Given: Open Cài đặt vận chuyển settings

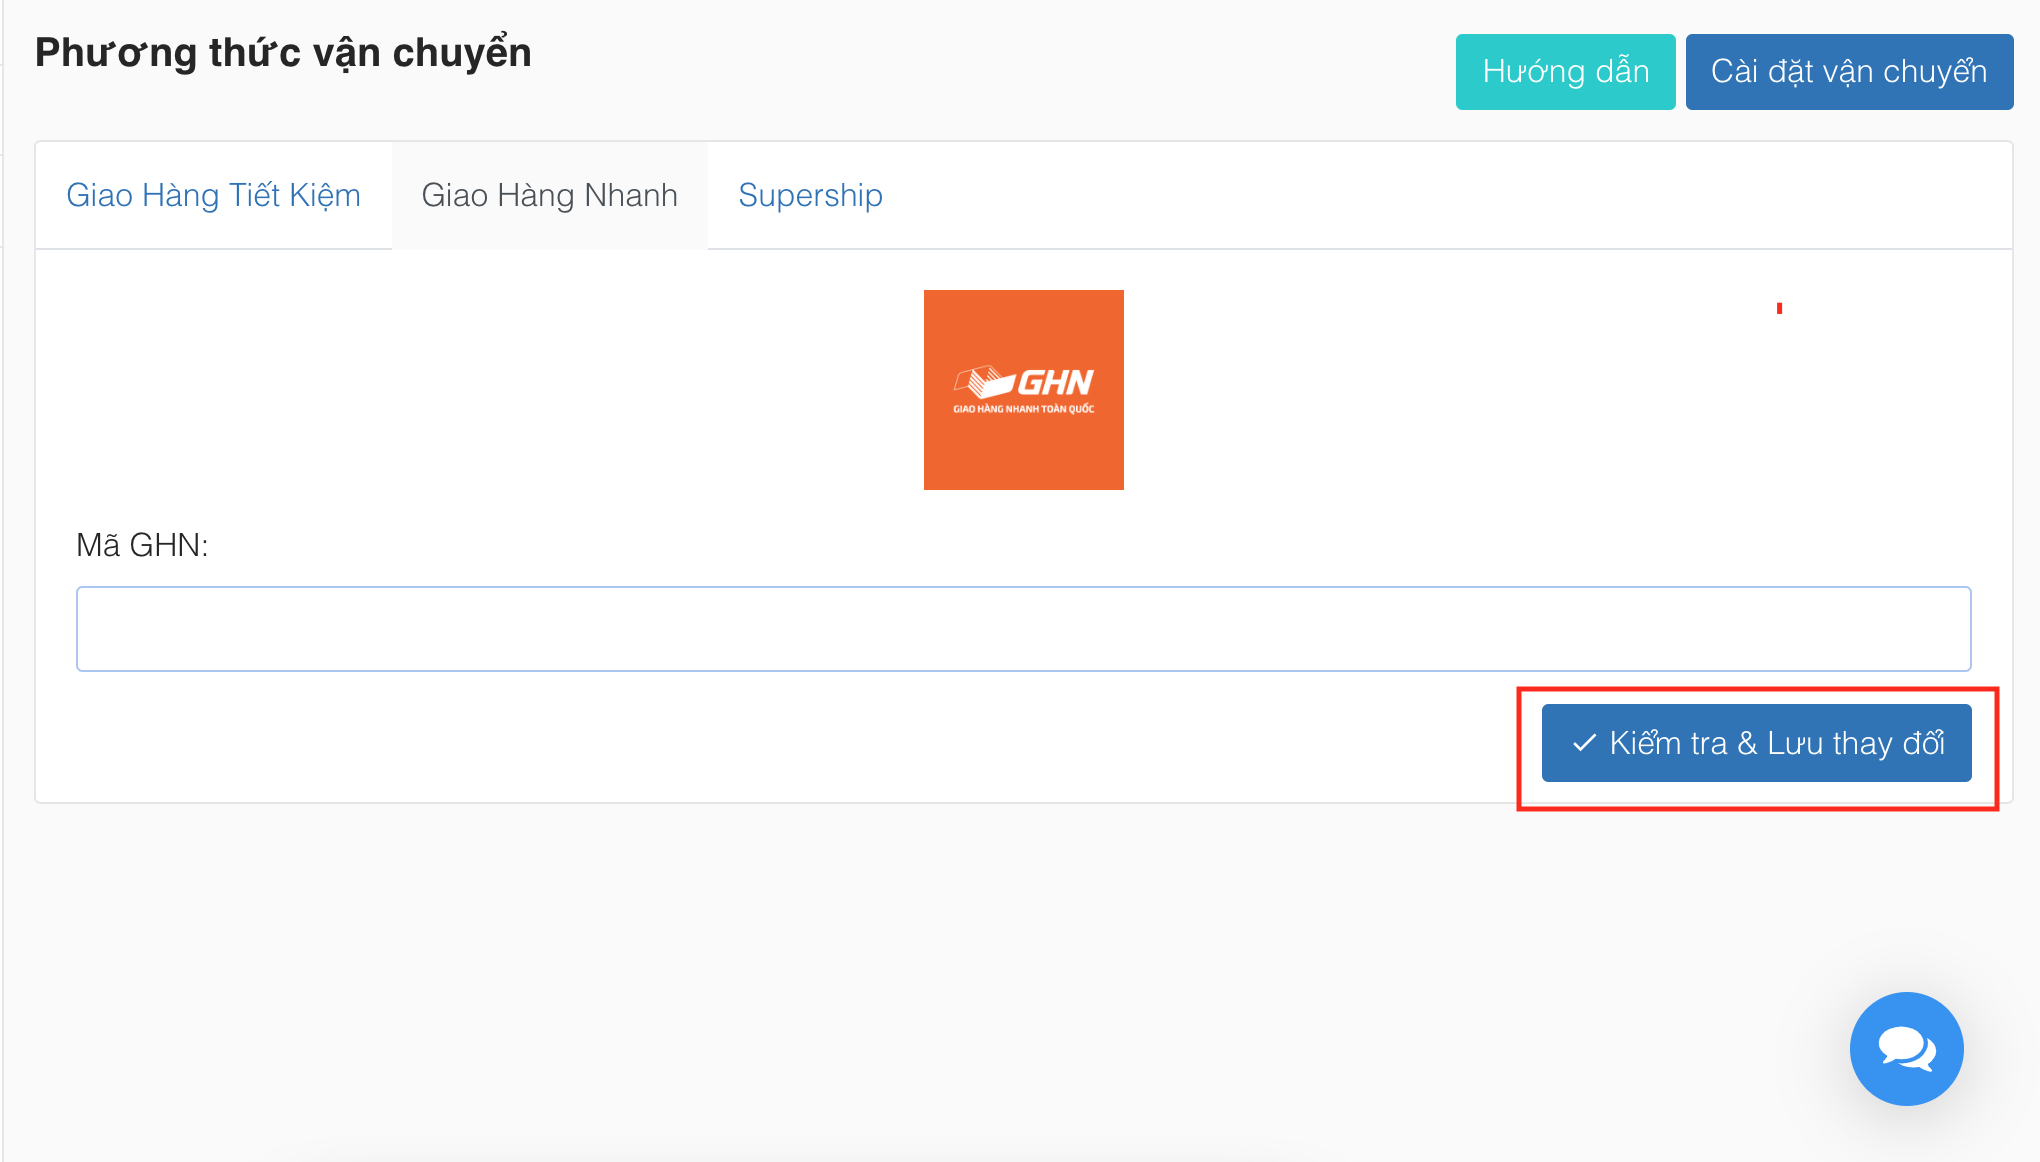Looking at the screenshot, I should pos(1848,72).
